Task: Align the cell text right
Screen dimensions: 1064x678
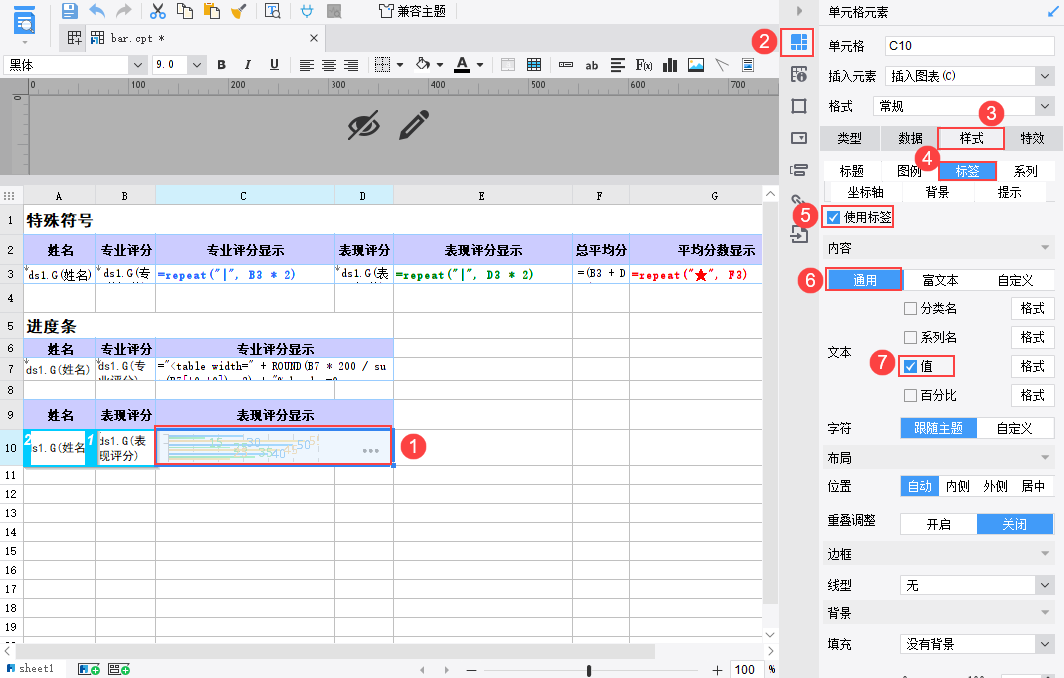Action: pos(351,65)
